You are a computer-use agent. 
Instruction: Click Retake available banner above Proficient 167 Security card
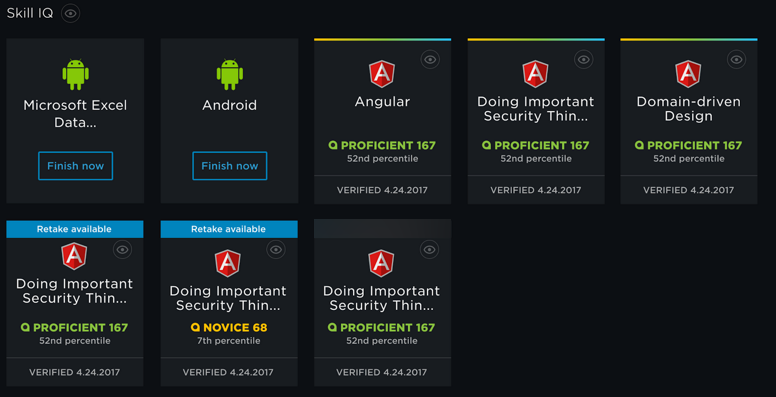(x=75, y=229)
